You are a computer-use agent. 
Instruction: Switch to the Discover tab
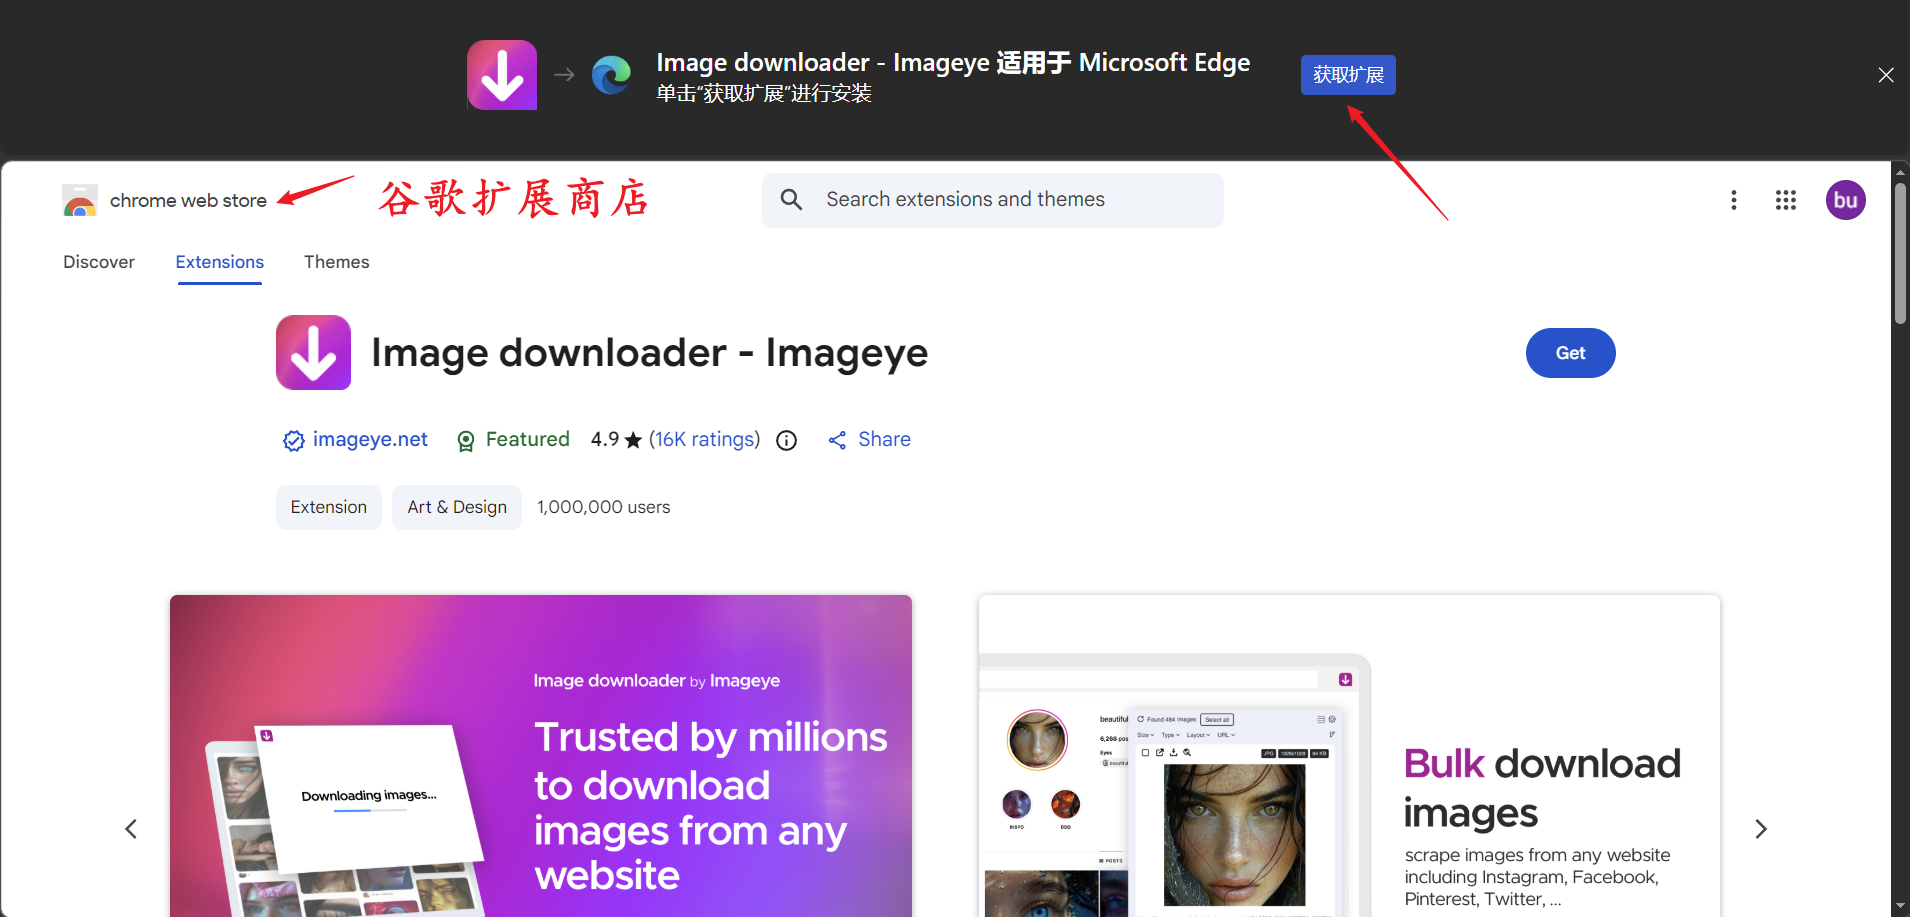click(99, 262)
